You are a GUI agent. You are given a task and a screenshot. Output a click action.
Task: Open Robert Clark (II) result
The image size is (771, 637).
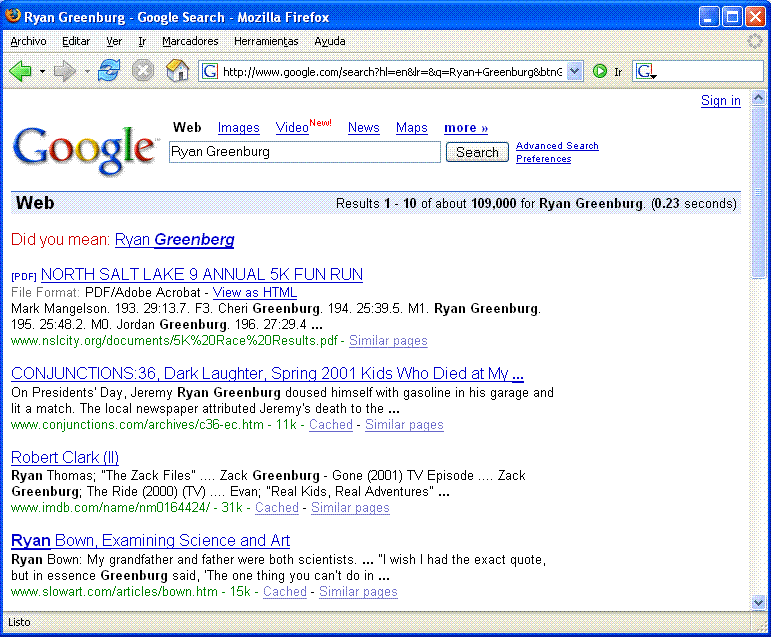point(64,457)
